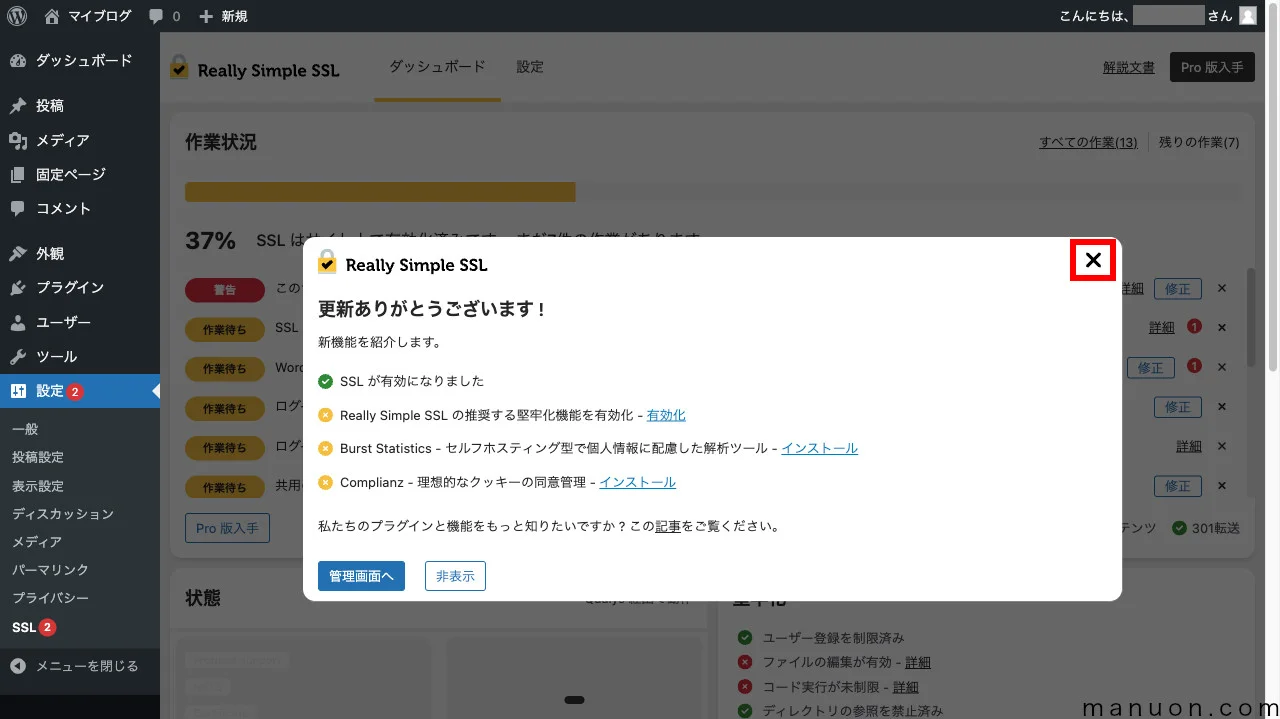Click 修正 button on 警告 row
Screen dimensions: 1280x719
[1177, 288]
